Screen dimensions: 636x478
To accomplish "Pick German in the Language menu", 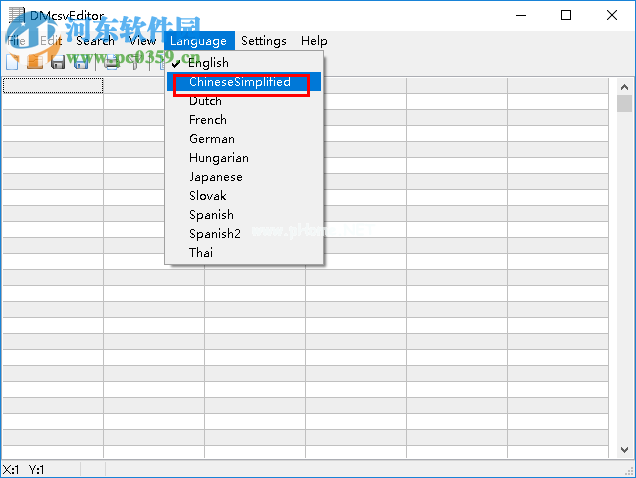I will 211,139.
